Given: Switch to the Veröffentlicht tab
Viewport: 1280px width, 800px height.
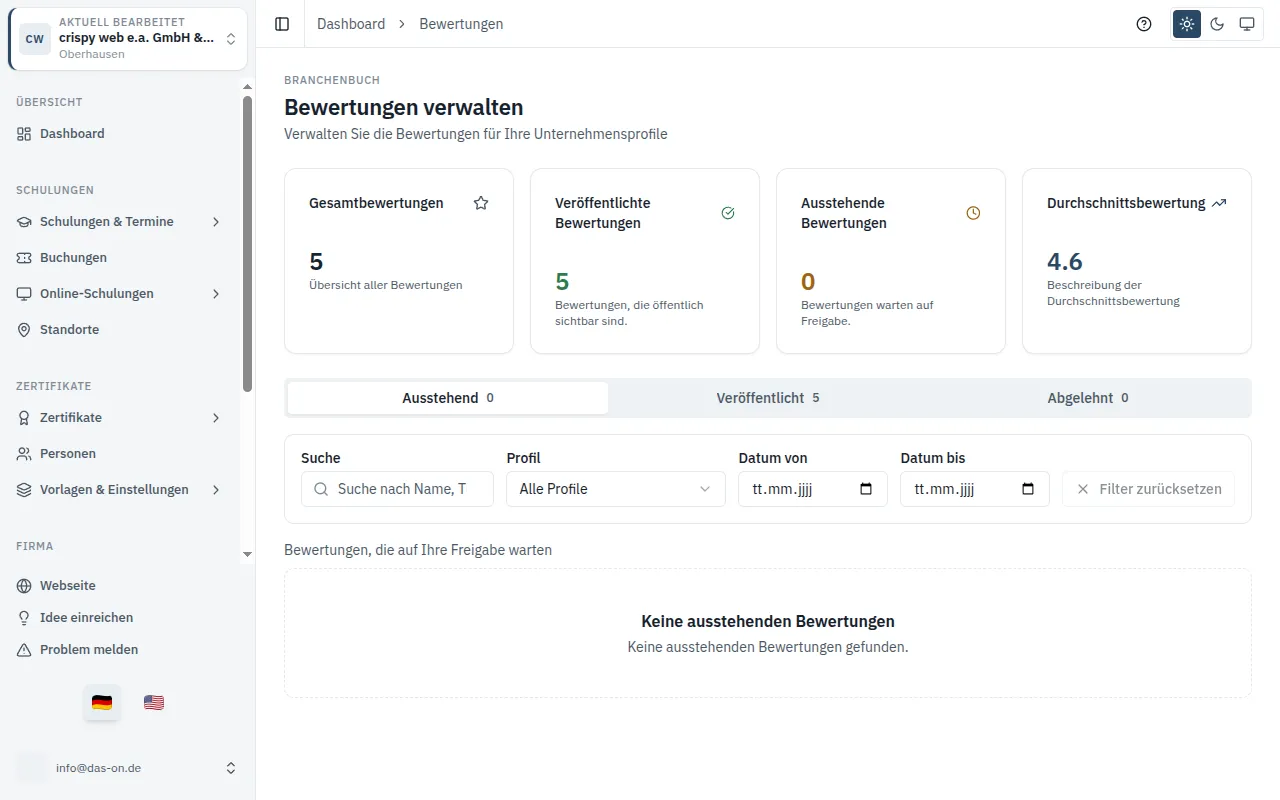Looking at the screenshot, I should 768,398.
